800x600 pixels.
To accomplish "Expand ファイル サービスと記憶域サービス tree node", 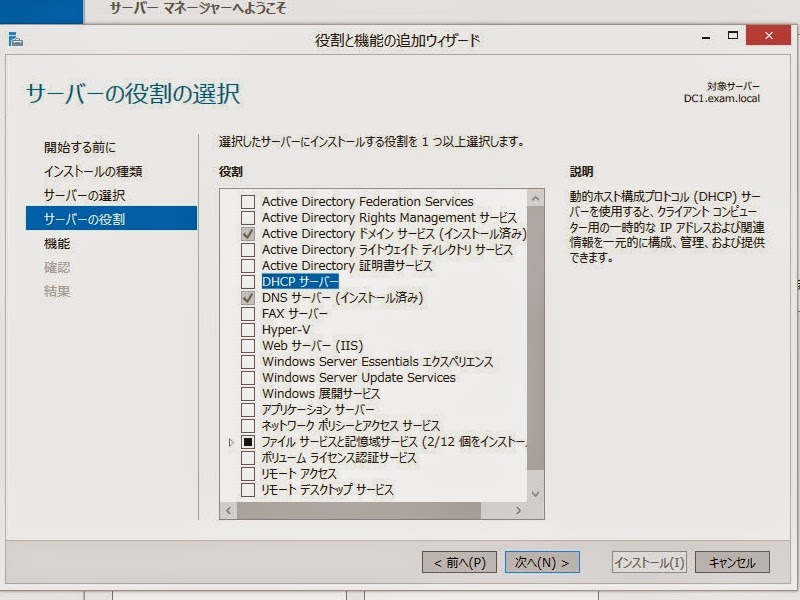I will coord(231,442).
